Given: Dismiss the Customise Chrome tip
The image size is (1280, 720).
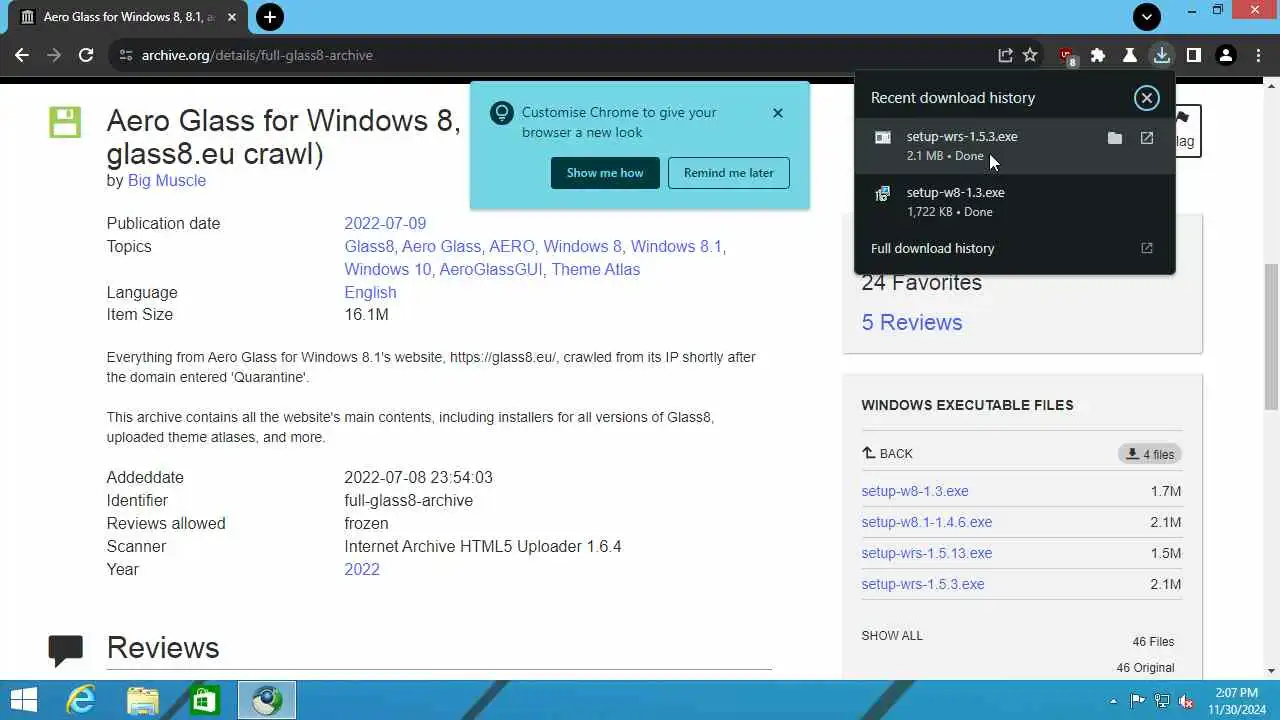Looking at the screenshot, I should click(x=777, y=113).
